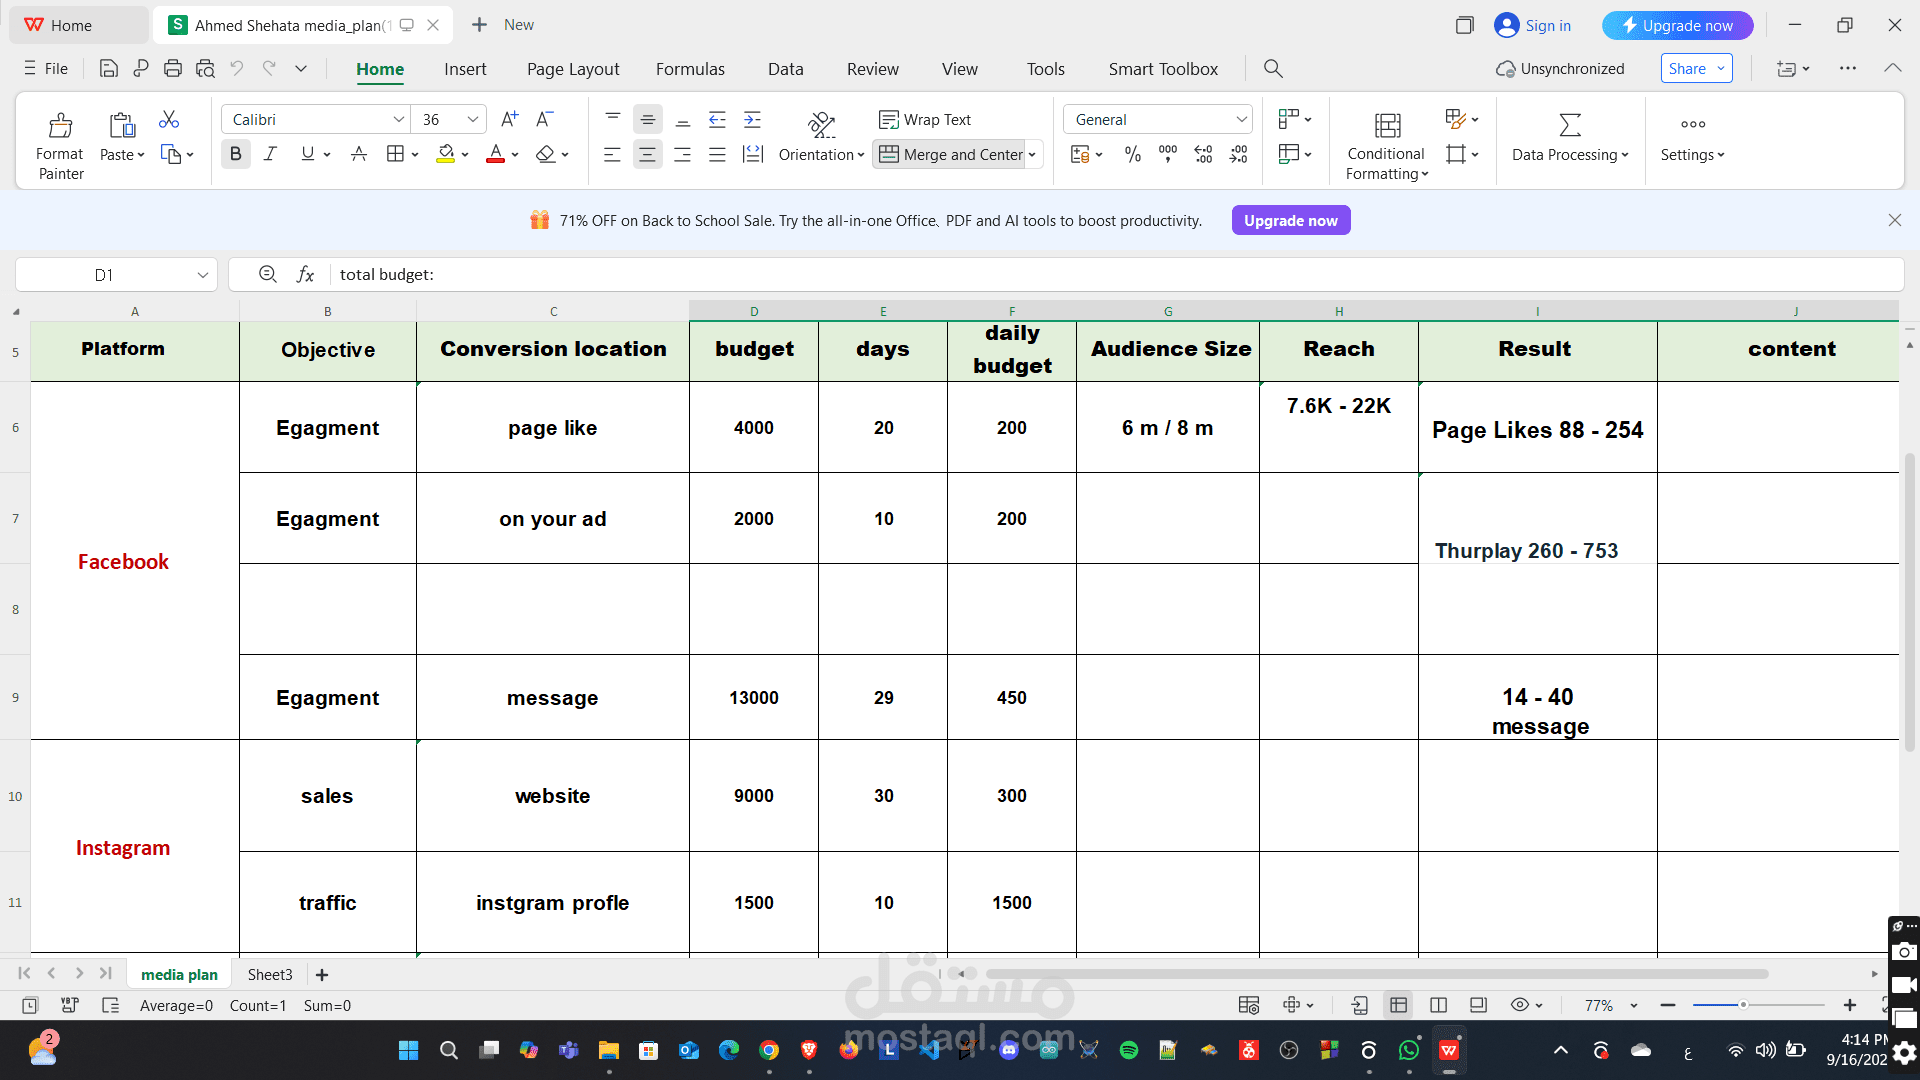1920x1080 pixels.
Task: Decrease font size with the A- icon
Action: click(x=544, y=119)
